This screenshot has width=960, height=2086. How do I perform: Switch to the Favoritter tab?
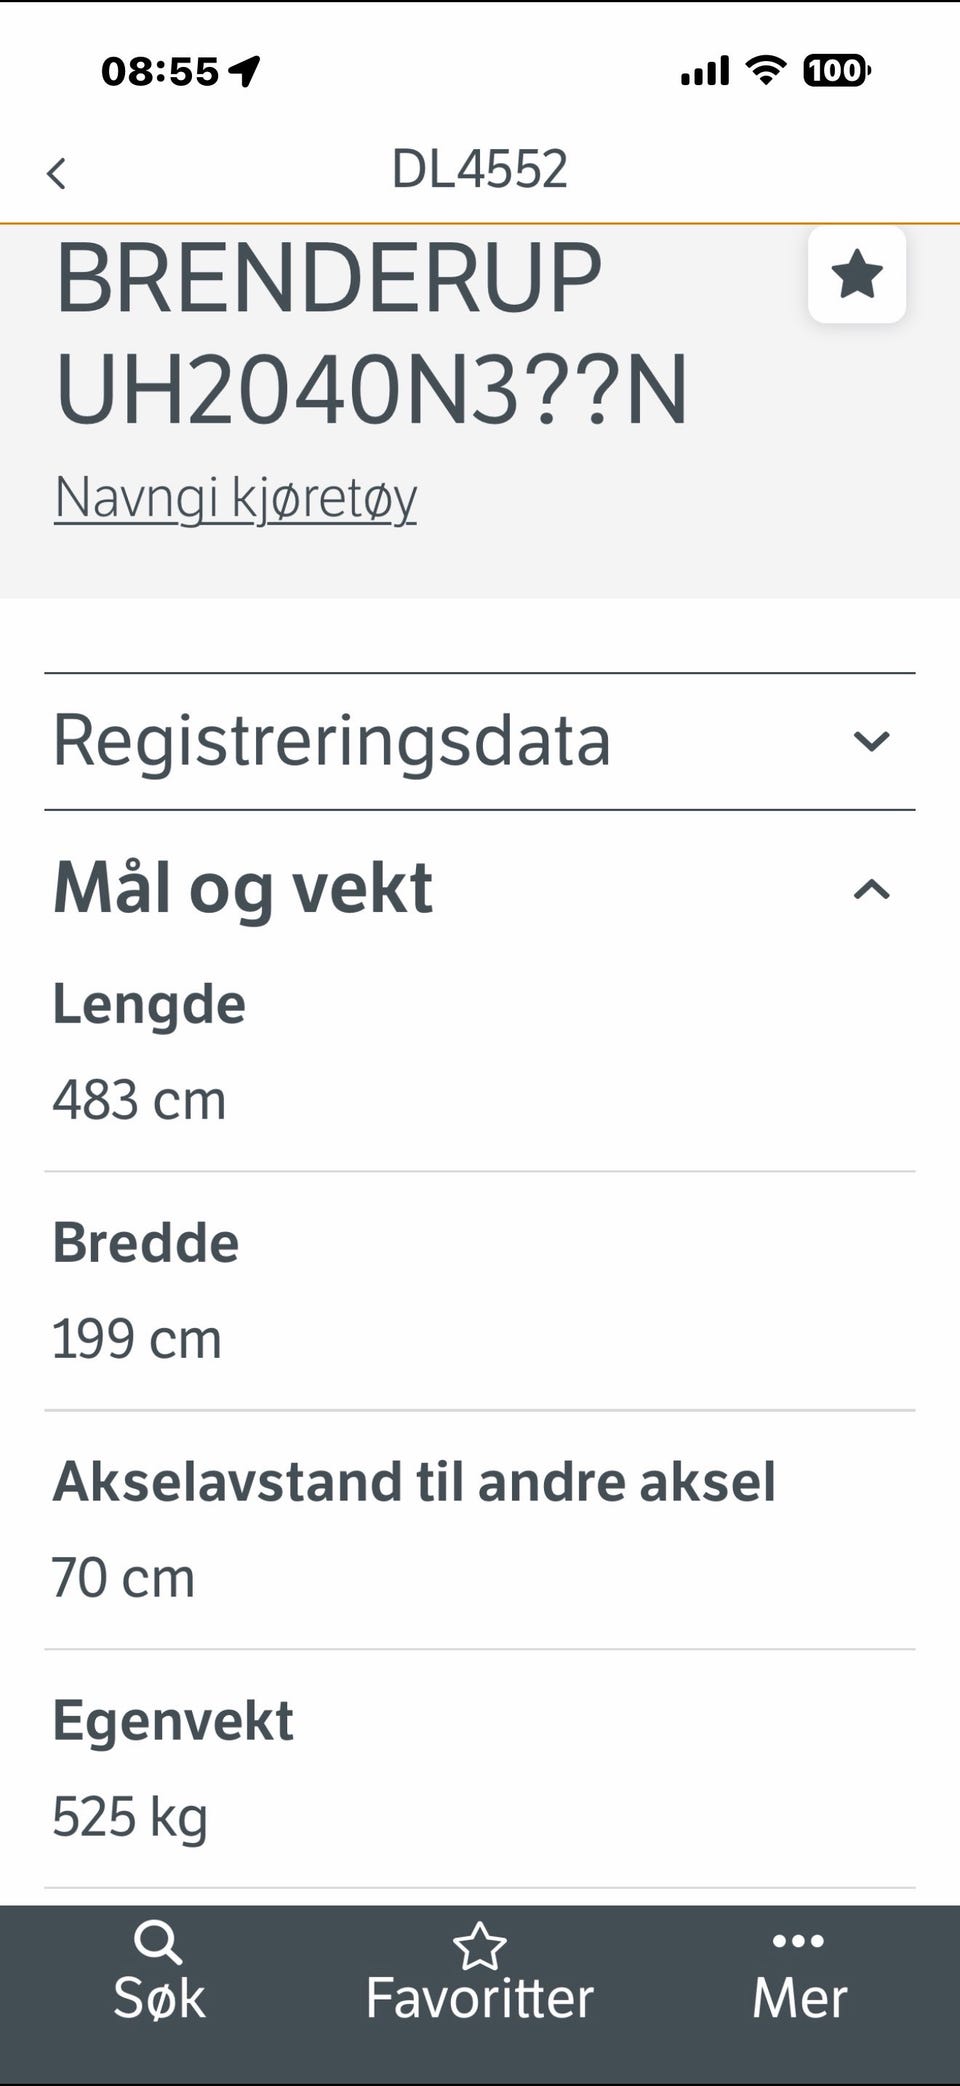(x=480, y=1972)
